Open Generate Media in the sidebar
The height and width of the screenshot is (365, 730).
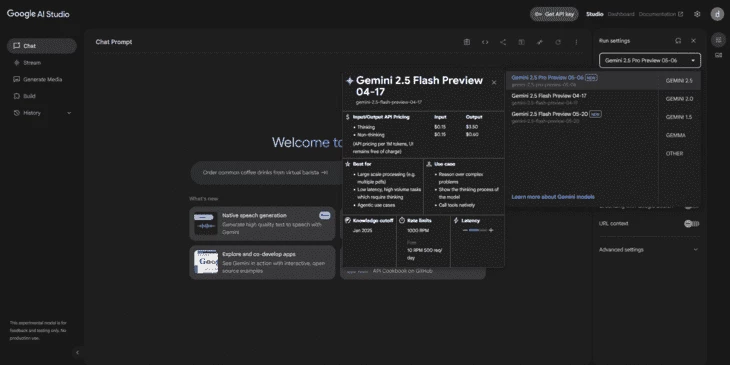pos(42,80)
